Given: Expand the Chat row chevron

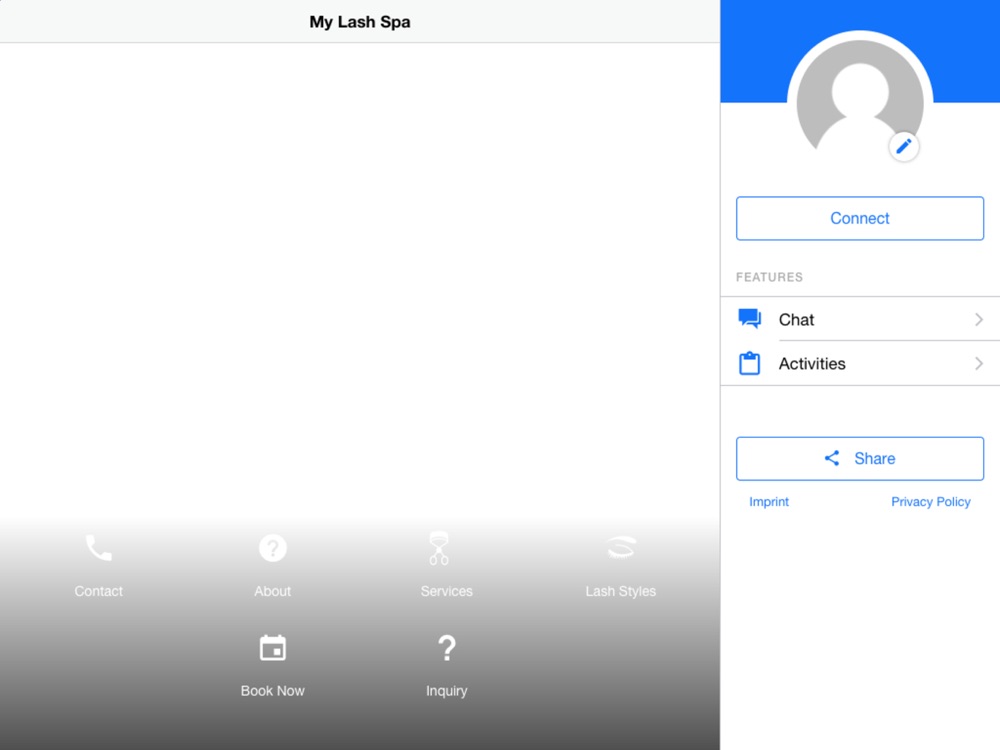Looking at the screenshot, I should 978,320.
